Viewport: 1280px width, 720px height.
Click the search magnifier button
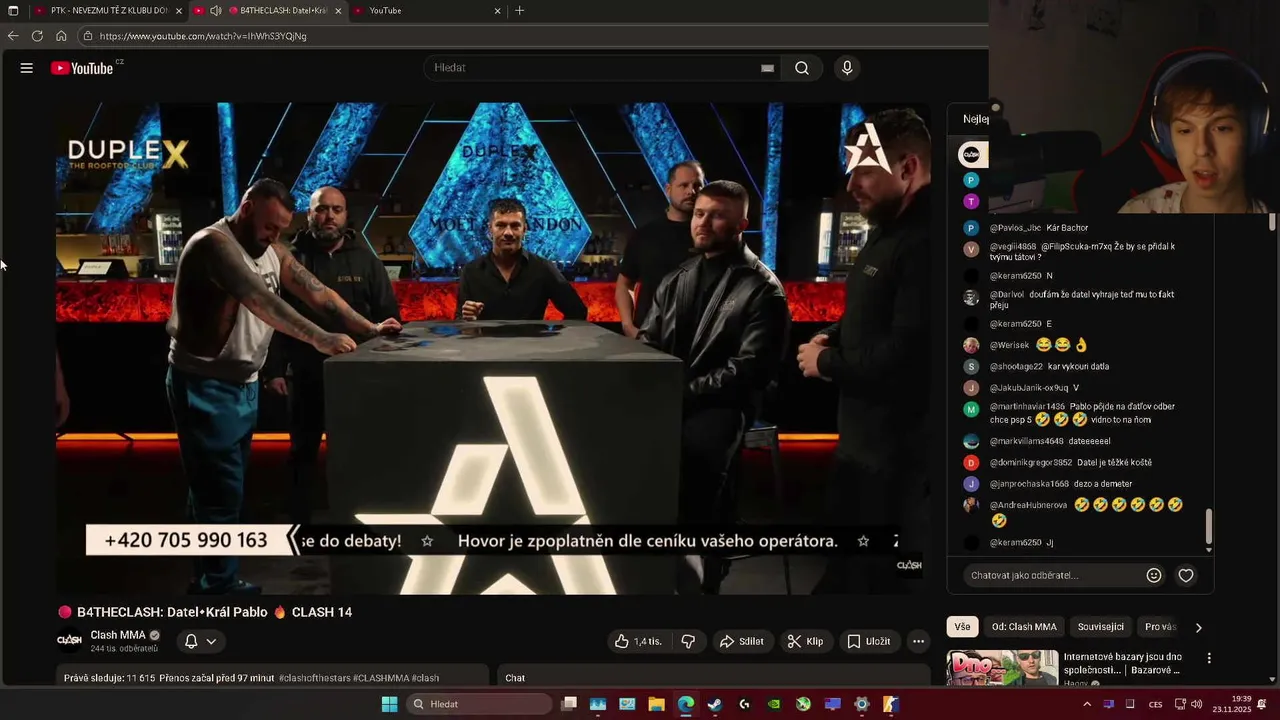pos(802,68)
